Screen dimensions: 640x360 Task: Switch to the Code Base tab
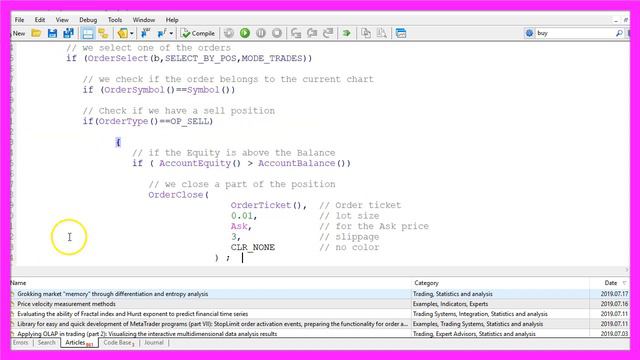coord(118,343)
